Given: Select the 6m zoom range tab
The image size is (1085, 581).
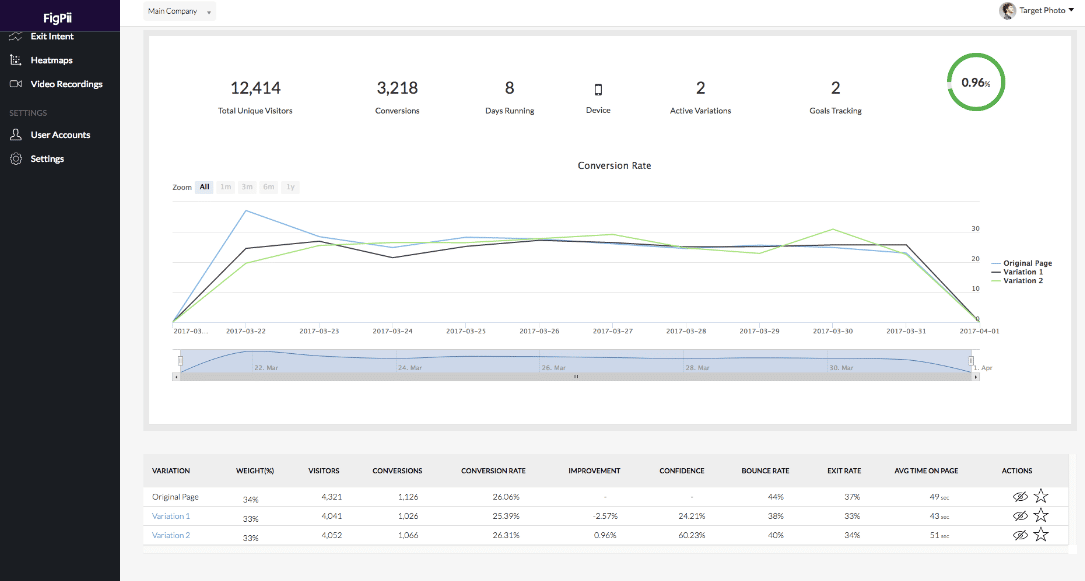Looking at the screenshot, I should (x=268, y=187).
